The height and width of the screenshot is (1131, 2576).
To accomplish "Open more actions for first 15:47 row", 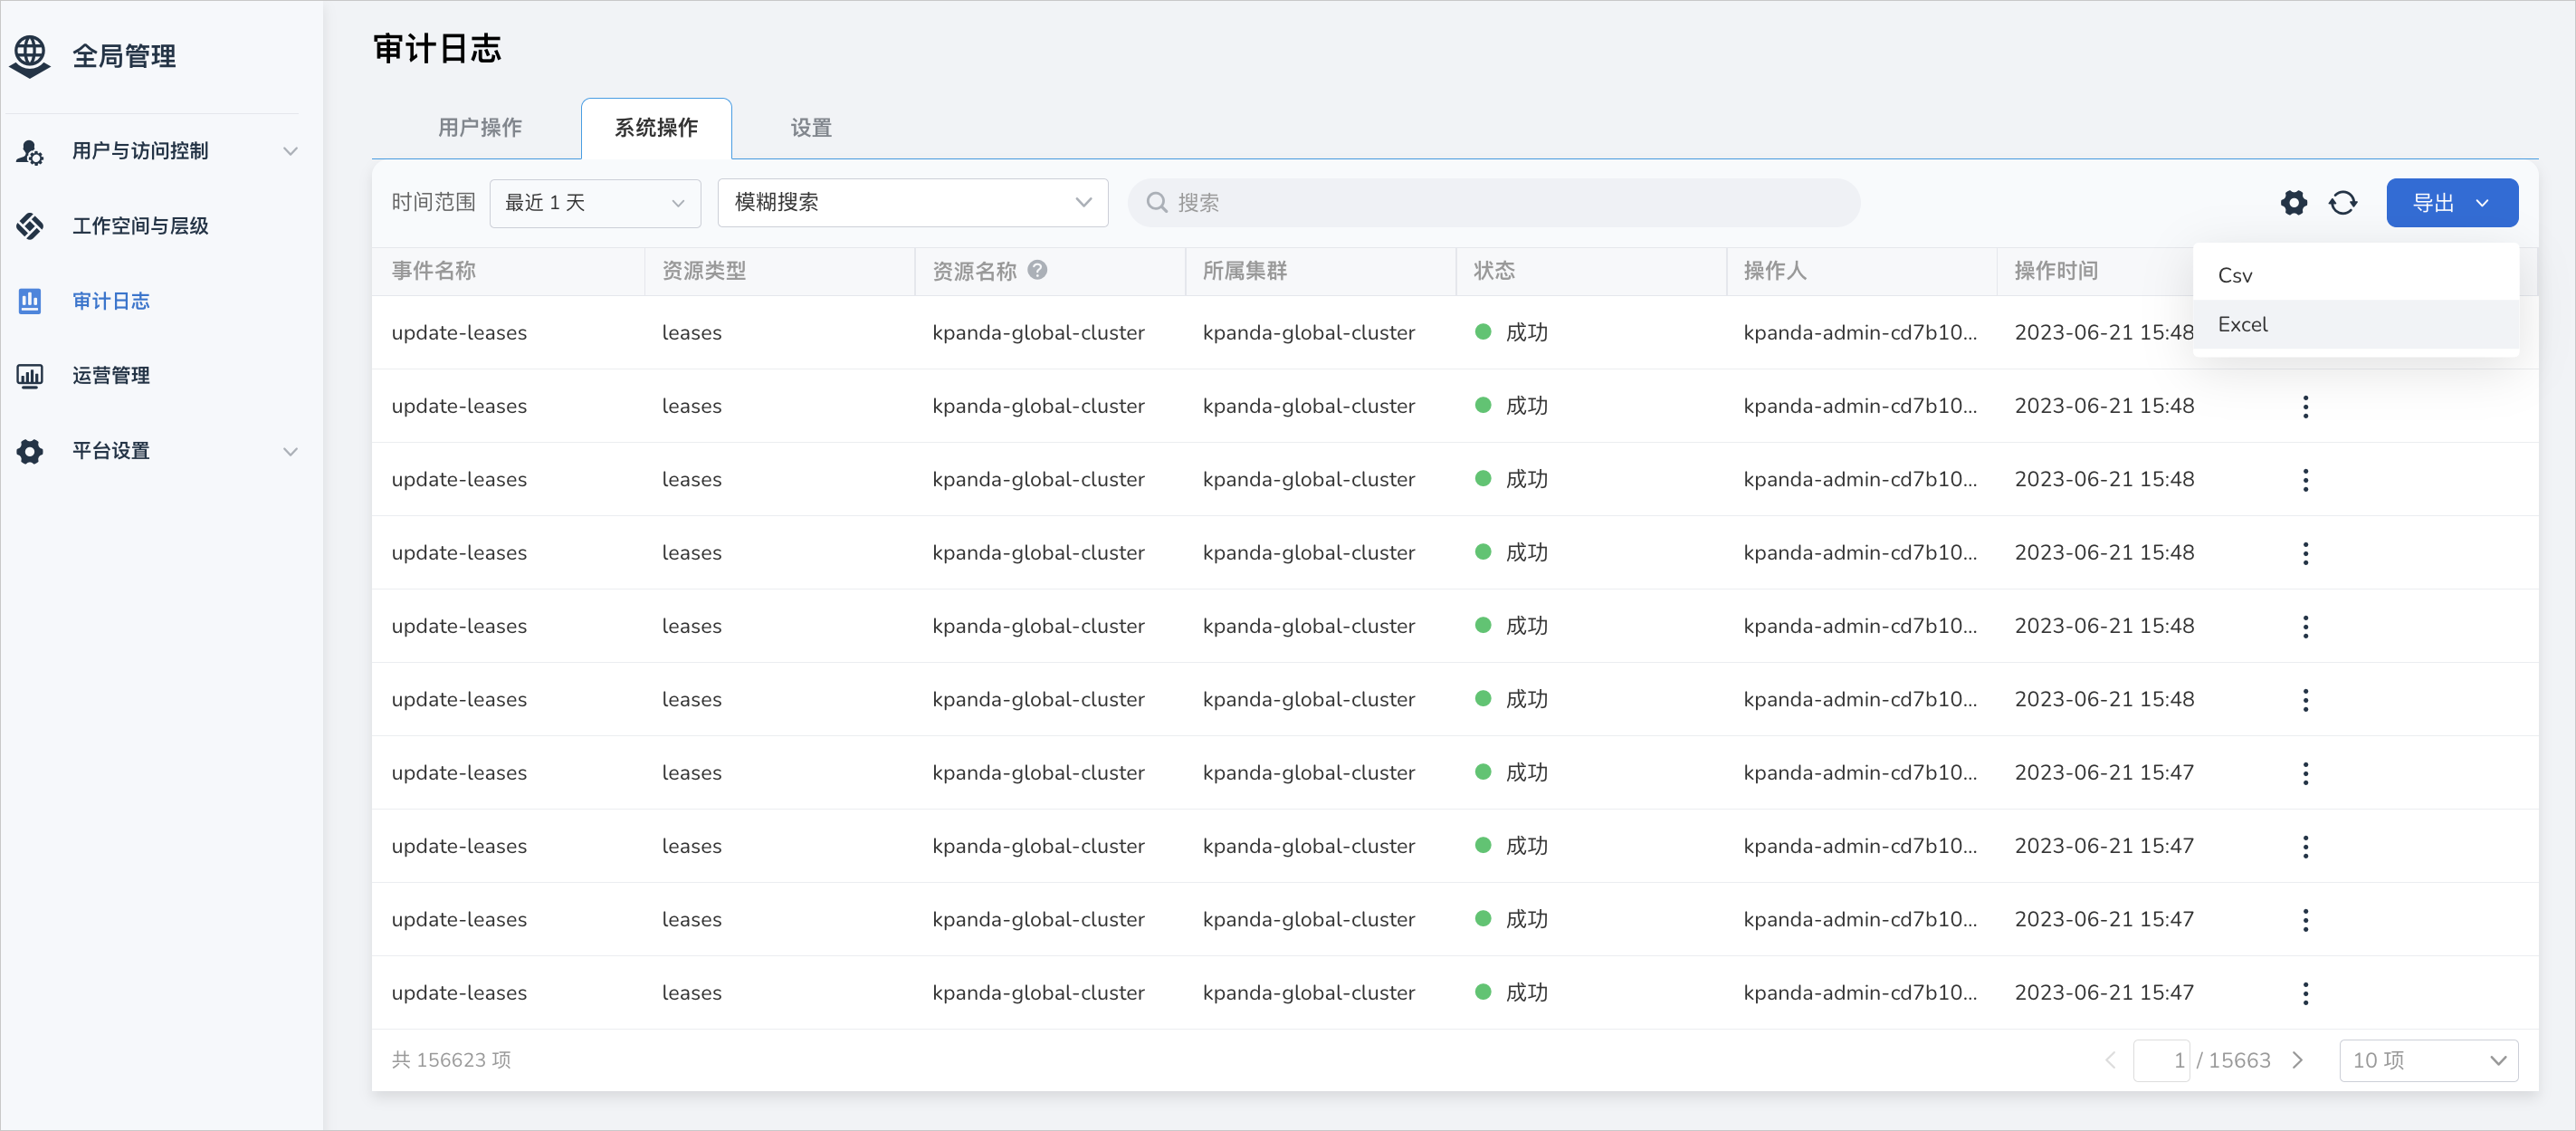I will [x=2305, y=773].
